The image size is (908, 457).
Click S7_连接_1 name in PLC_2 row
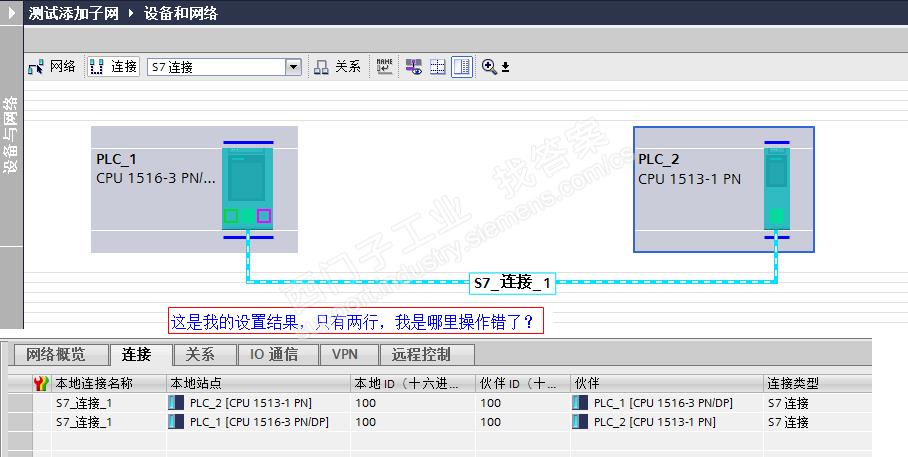(84, 403)
